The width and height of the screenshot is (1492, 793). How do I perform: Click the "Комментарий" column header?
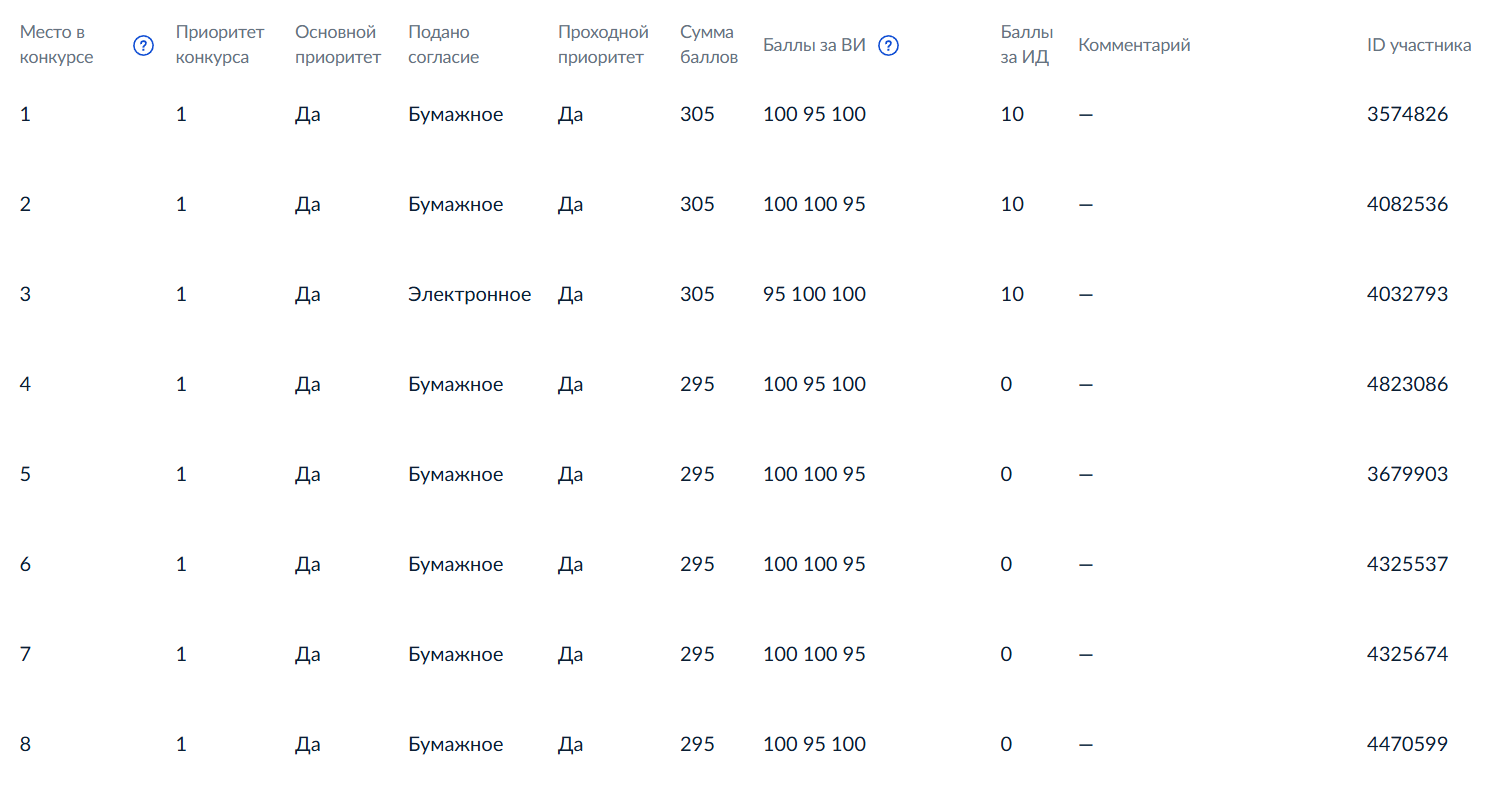tap(1134, 45)
